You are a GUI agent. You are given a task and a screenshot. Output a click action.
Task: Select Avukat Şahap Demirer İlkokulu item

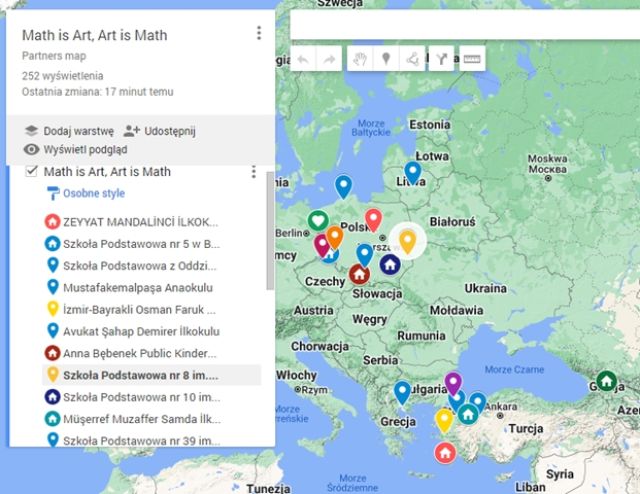coord(151,331)
